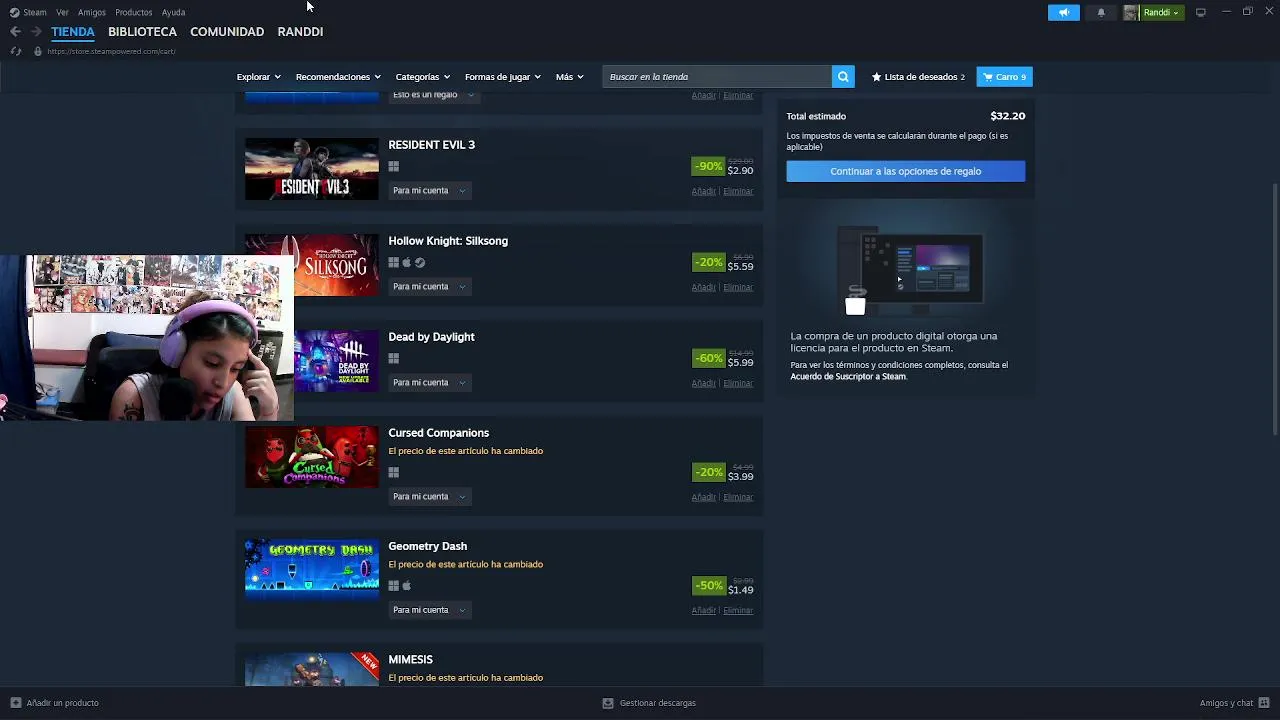This screenshot has height=720, width=1280.
Task: Switch to the TIENDA tab
Action: click(x=73, y=32)
